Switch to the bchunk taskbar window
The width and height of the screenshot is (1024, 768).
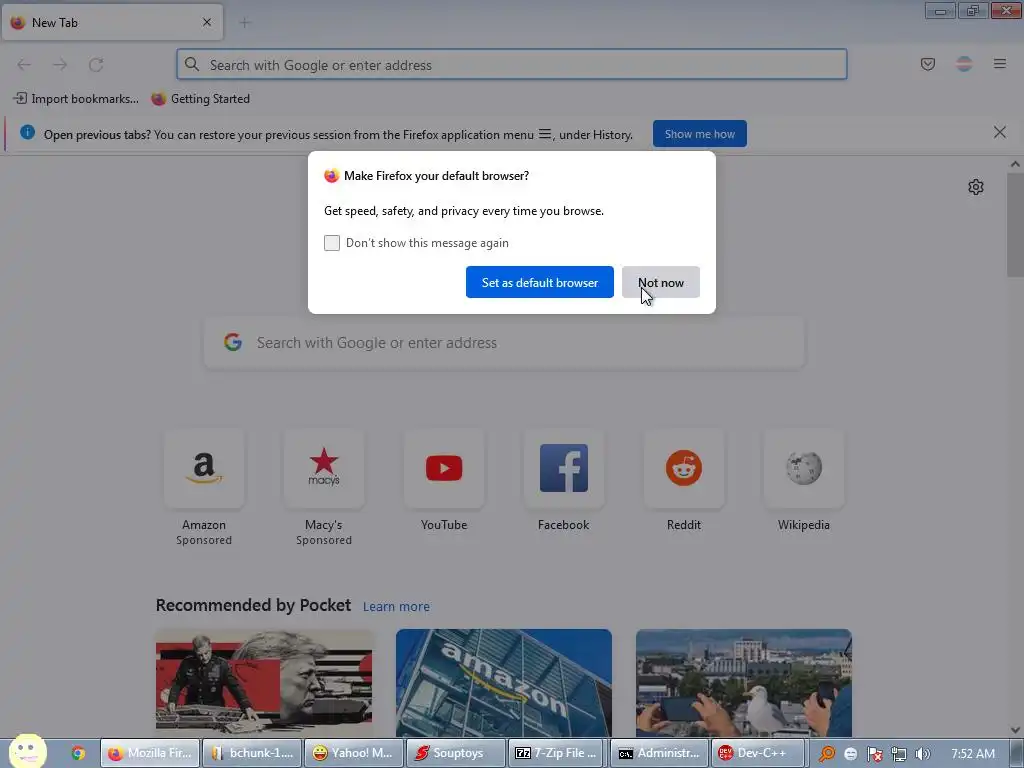point(252,753)
